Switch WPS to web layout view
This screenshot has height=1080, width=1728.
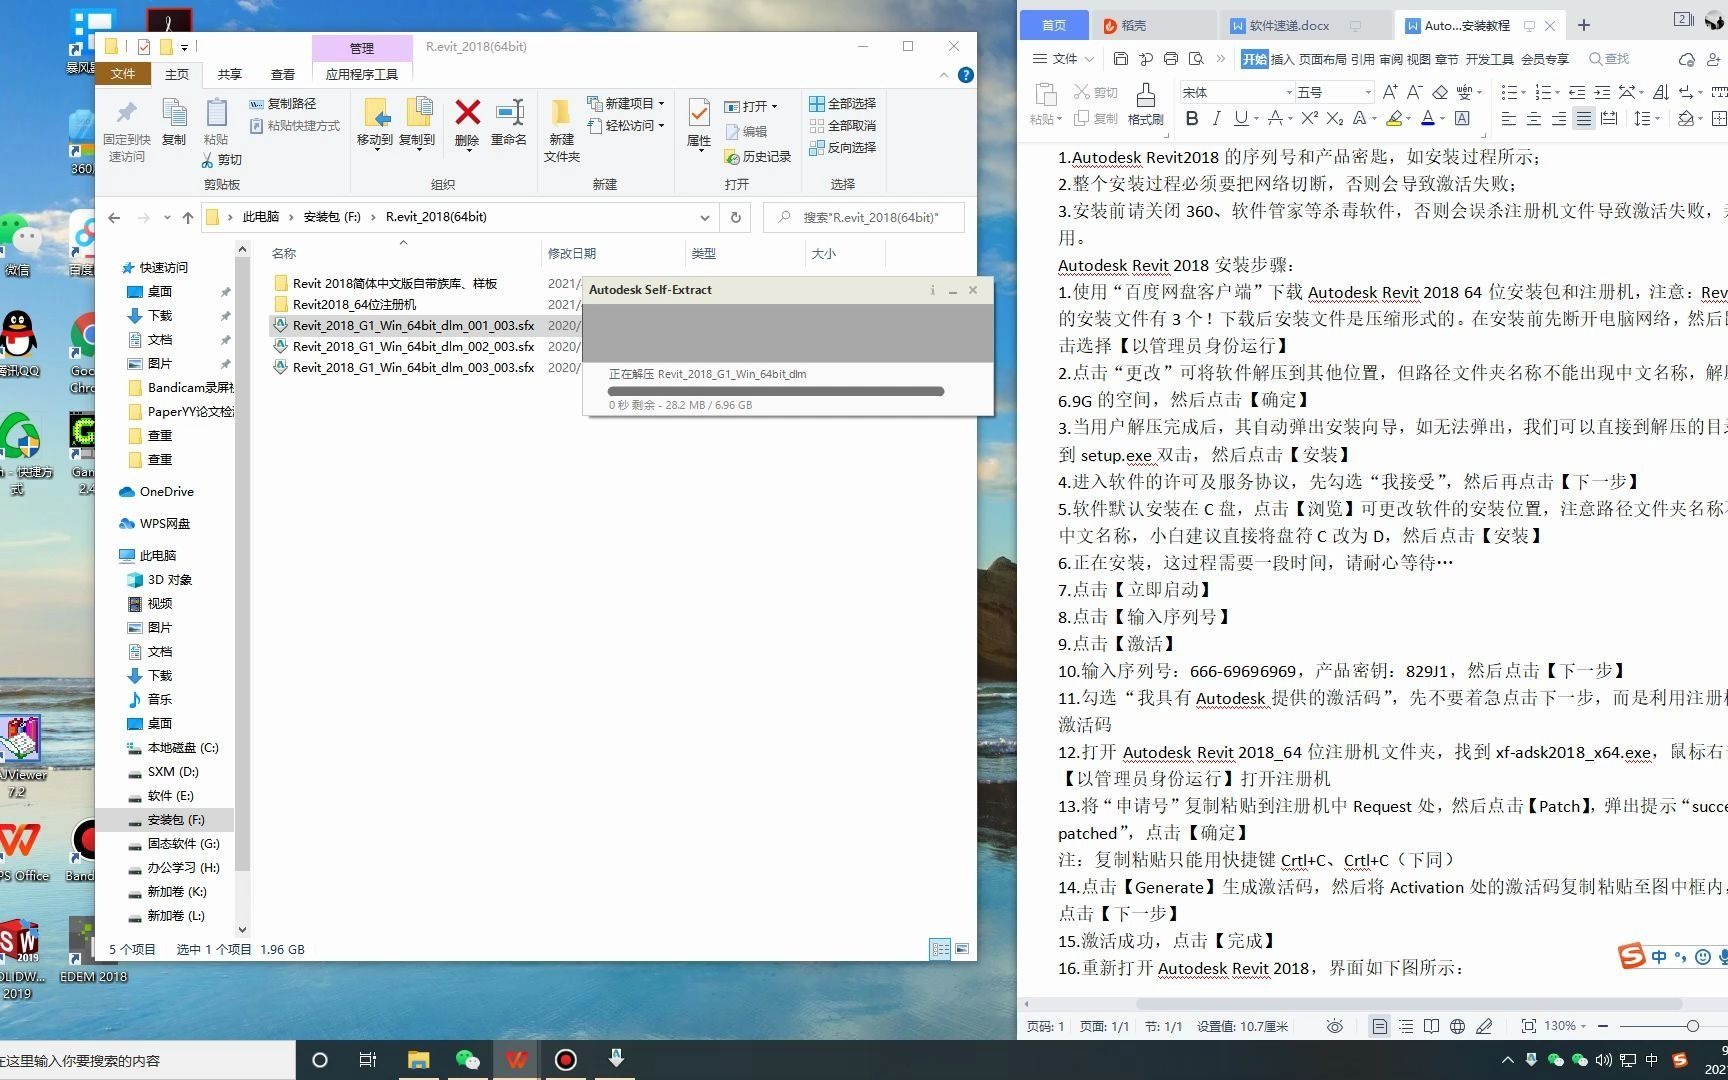pos(1458,1026)
